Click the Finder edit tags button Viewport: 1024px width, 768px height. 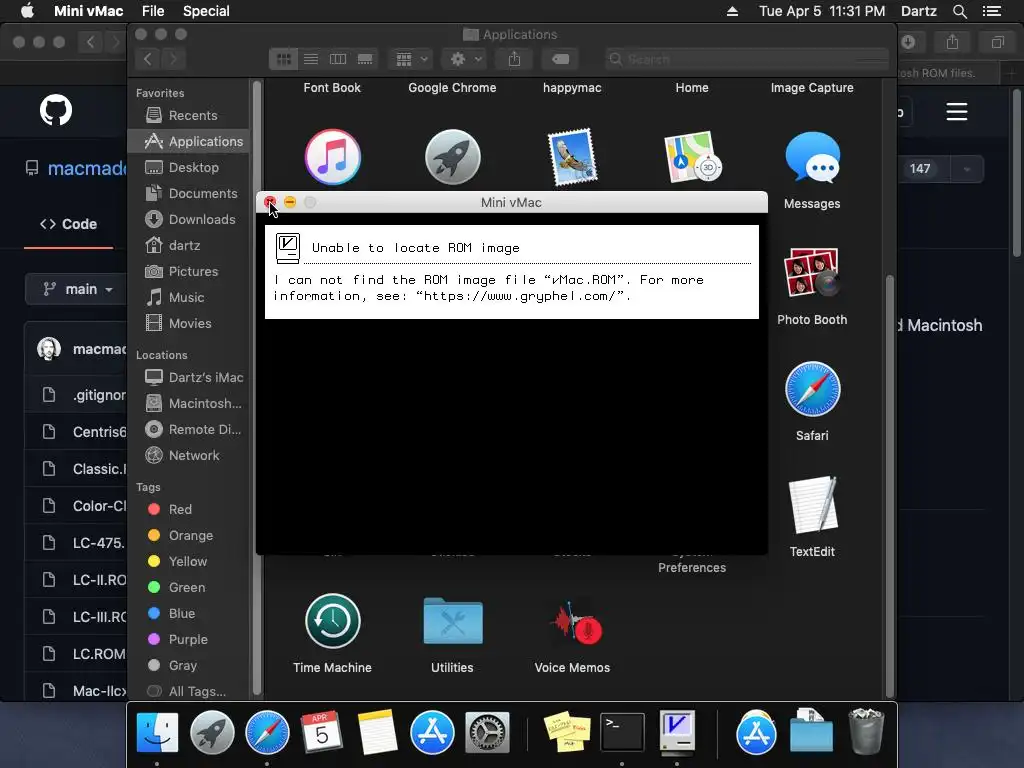pyautogui.click(x=560, y=59)
